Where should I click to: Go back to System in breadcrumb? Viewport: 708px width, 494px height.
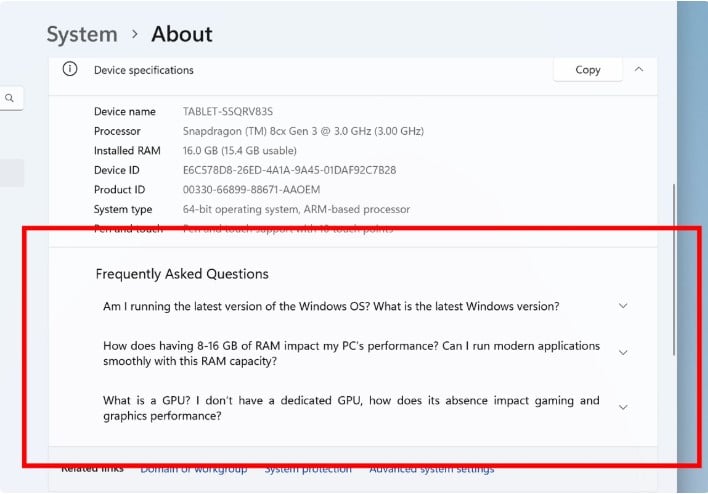click(x=82, y=34)
